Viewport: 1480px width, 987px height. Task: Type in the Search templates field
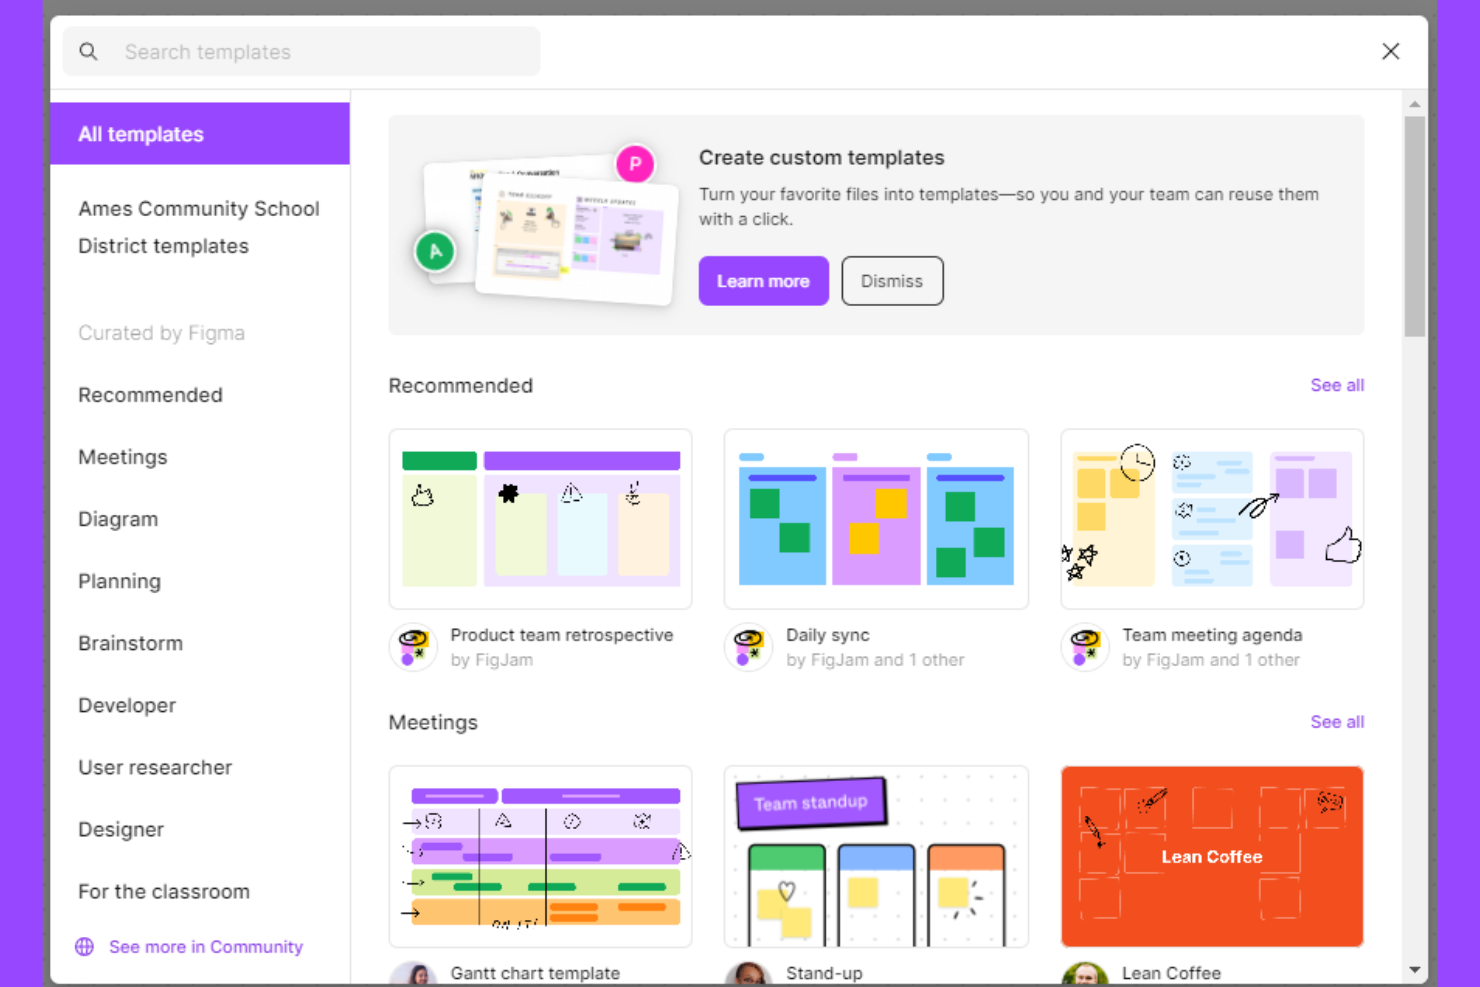pos(301,51)
